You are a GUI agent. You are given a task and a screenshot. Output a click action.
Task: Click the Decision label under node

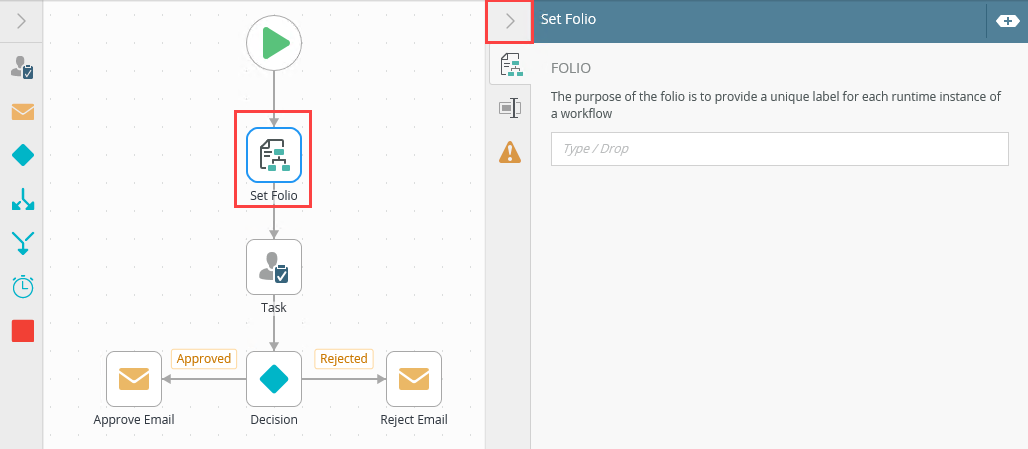274,420
